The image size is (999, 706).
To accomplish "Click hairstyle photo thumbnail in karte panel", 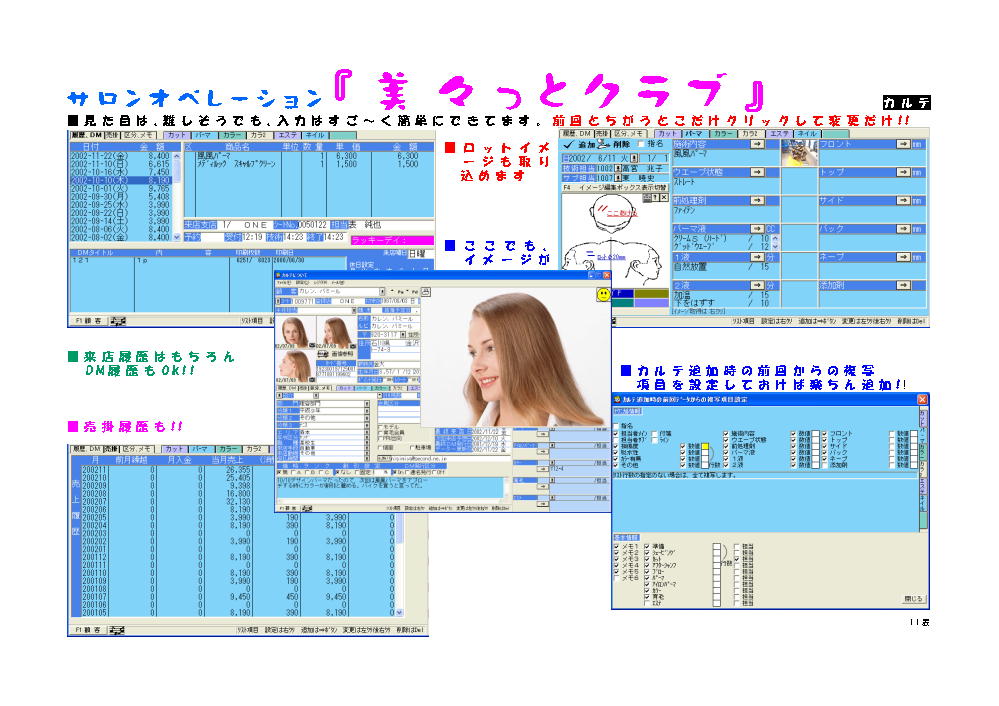I will click(x=799, y=154).
